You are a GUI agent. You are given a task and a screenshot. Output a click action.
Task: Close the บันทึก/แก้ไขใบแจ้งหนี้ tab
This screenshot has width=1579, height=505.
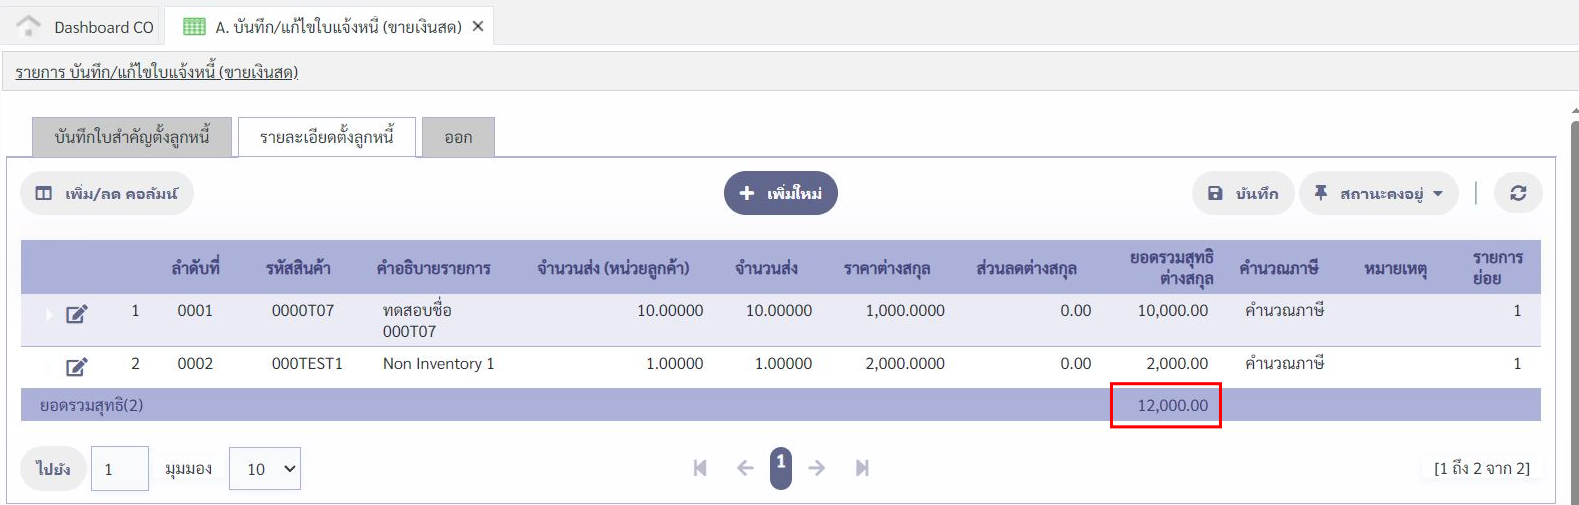(x=478, y=27)
